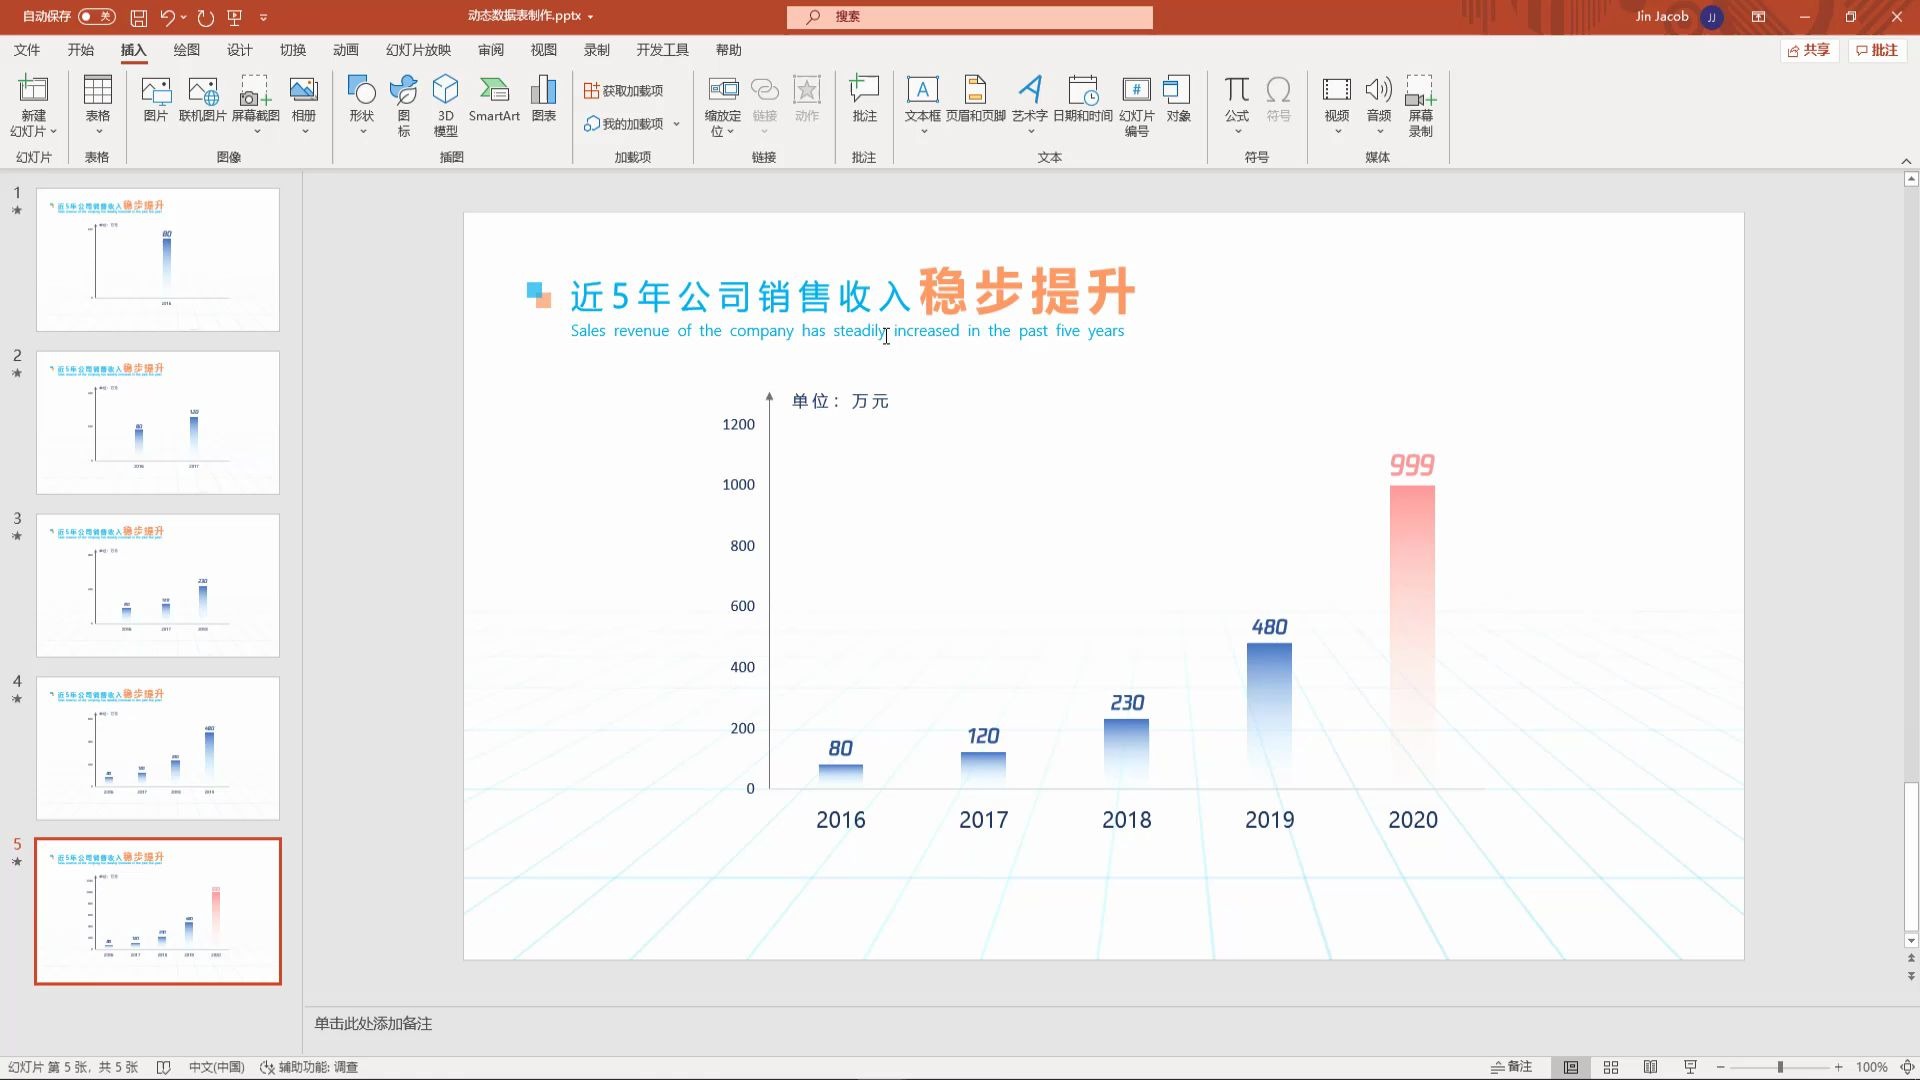Open Header and Footer (页眉和页脚)

click(975, 100)
